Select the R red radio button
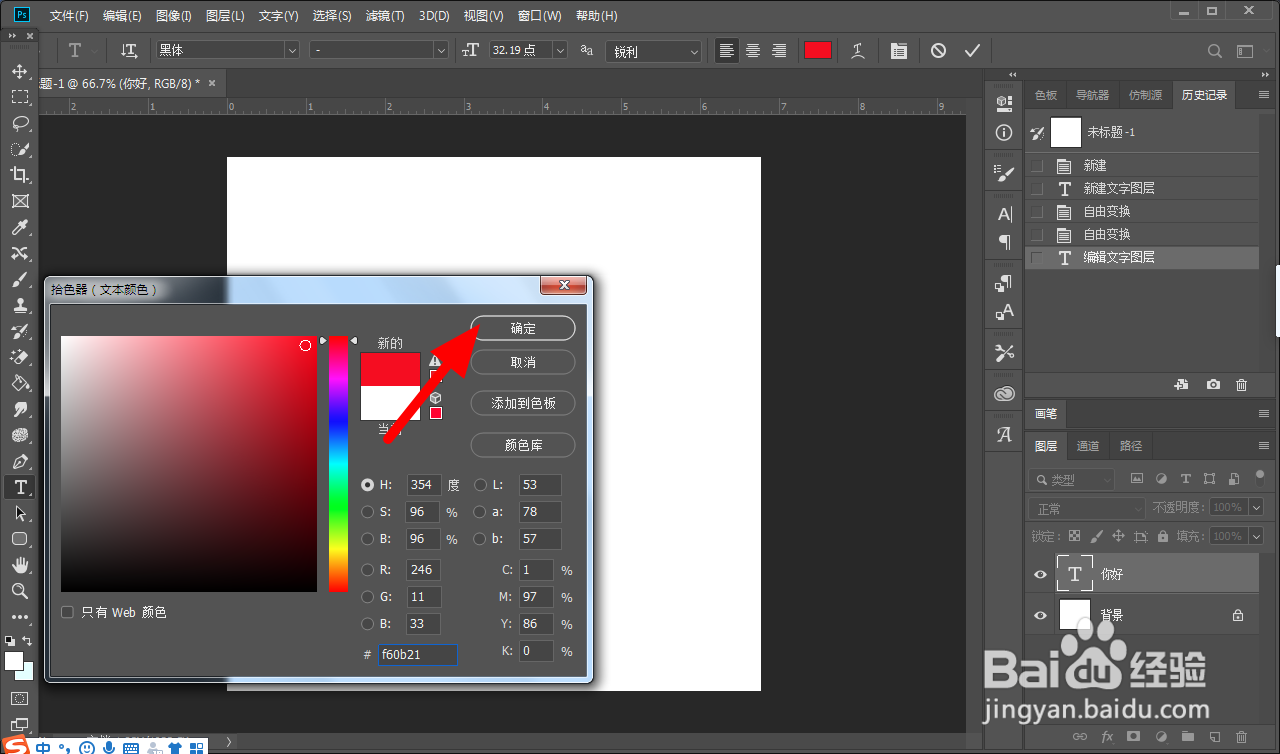Viewport: 1280px width, 754px height. click(x=368, y=570)
